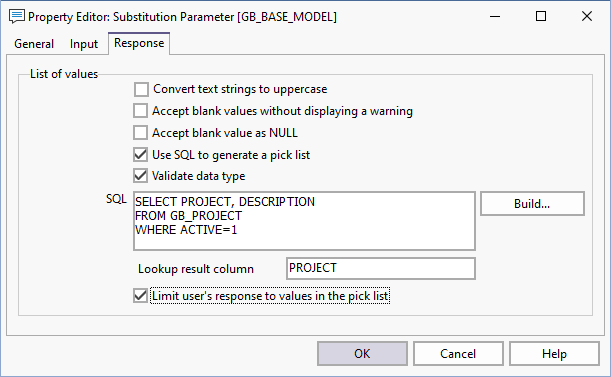
Task: Maximize the Property Editor window
Action: (541, 16)
